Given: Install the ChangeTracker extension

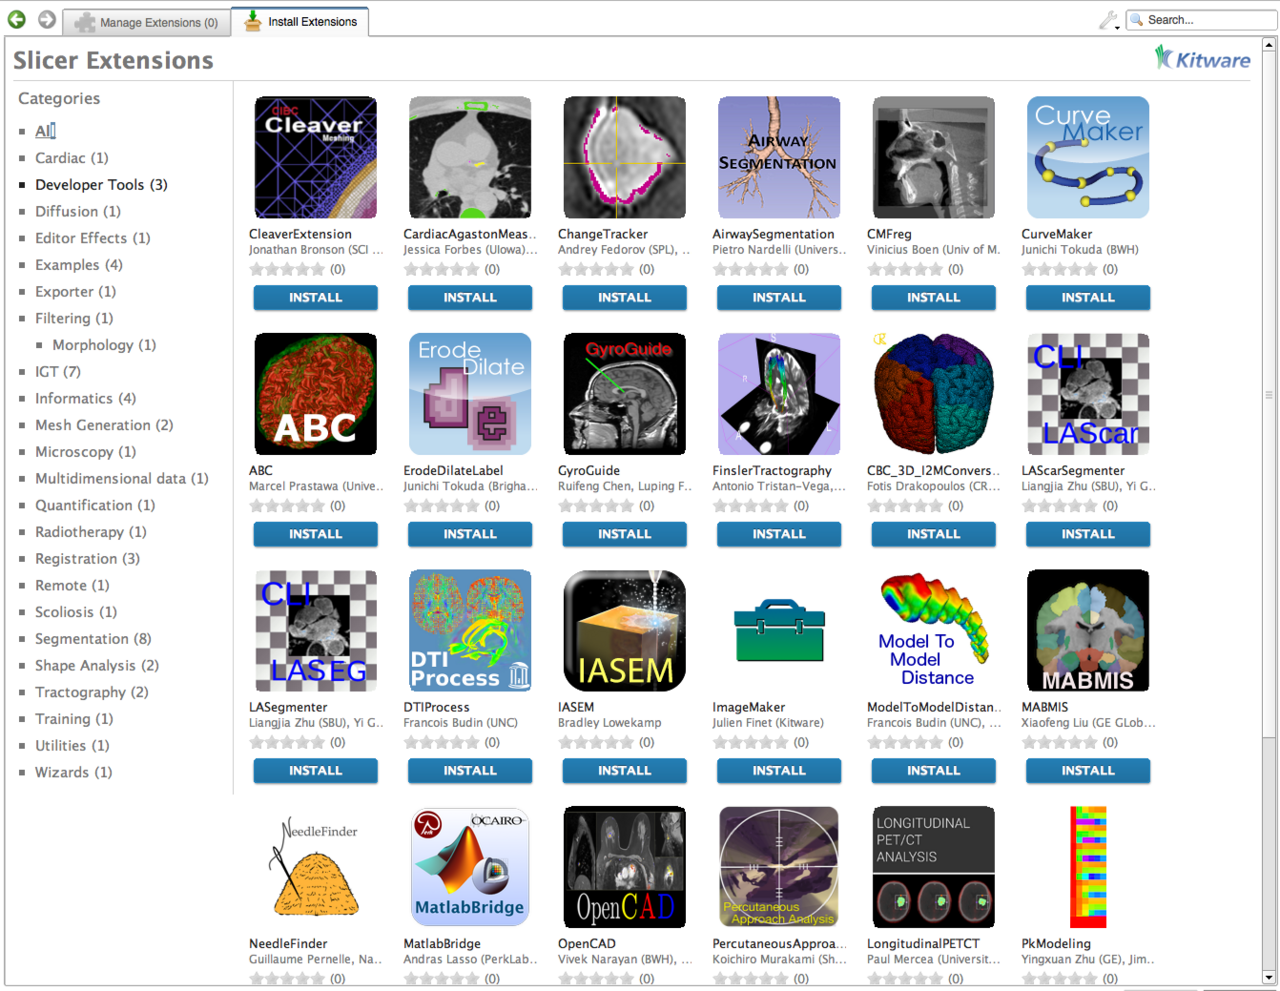Looking at the screenshot, I should click(624, 298).
